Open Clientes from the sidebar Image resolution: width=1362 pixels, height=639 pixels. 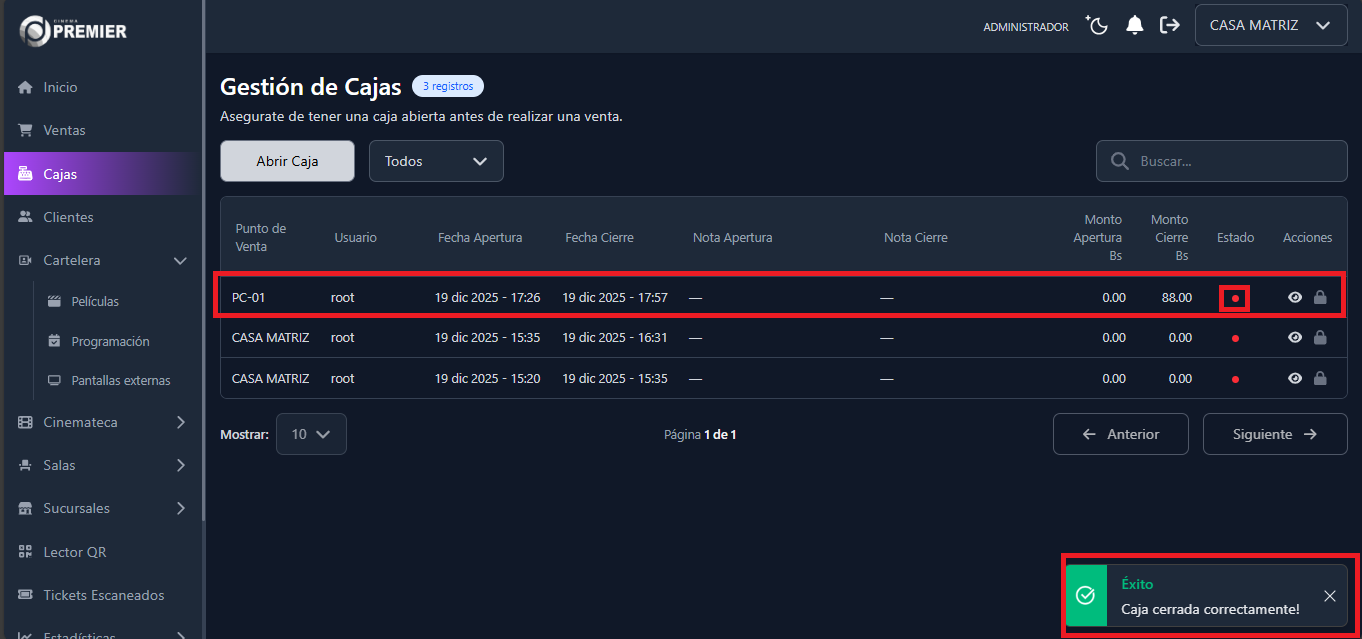(68, 217)
